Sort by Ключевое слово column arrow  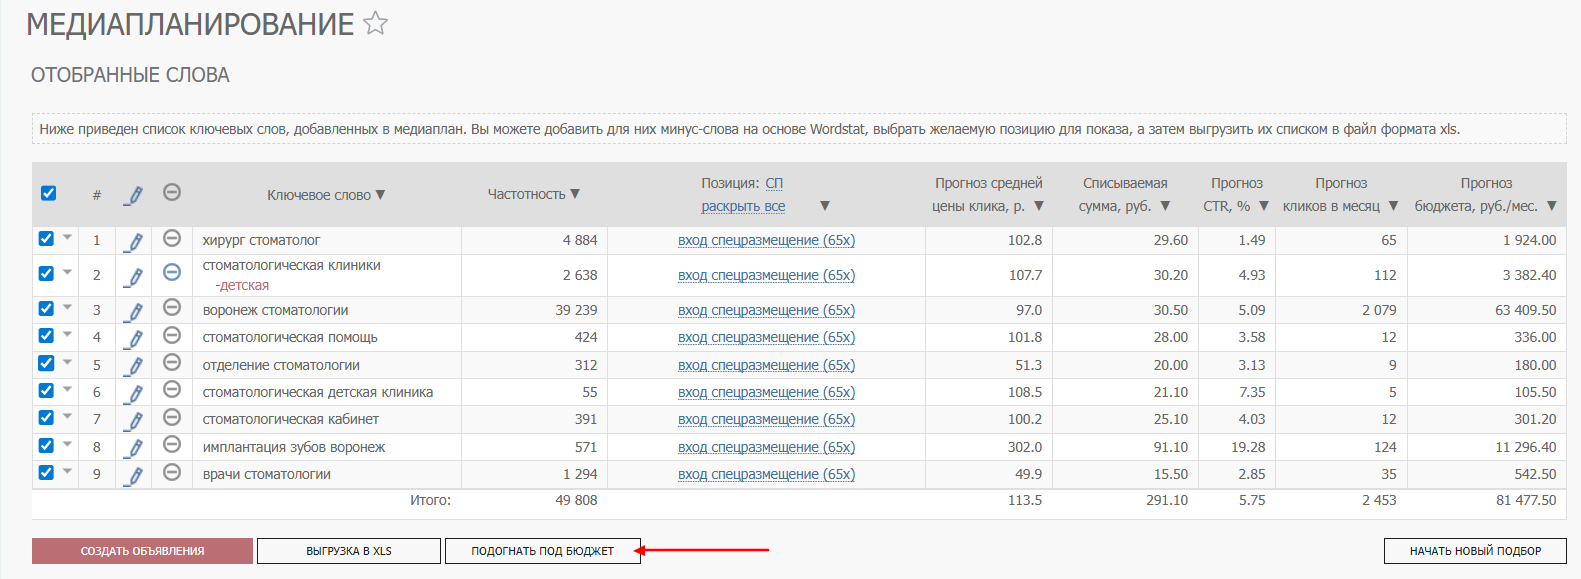point(380,195)
